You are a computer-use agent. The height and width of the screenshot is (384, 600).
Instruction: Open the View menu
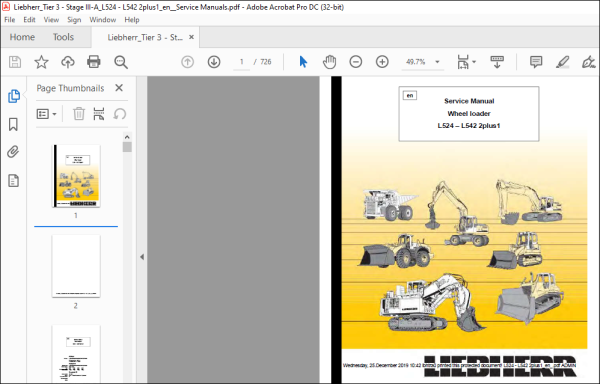click(51, 20)
